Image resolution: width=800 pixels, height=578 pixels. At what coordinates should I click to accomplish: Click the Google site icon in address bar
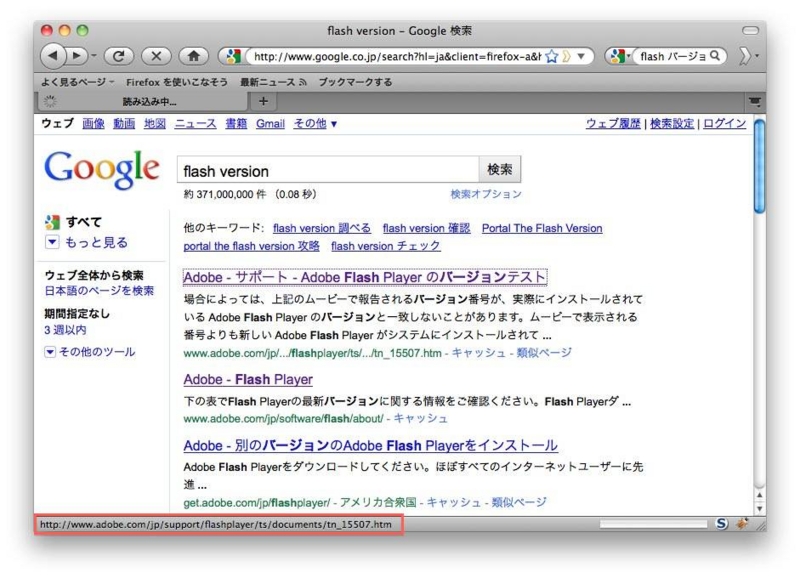[x=233, y=56]
